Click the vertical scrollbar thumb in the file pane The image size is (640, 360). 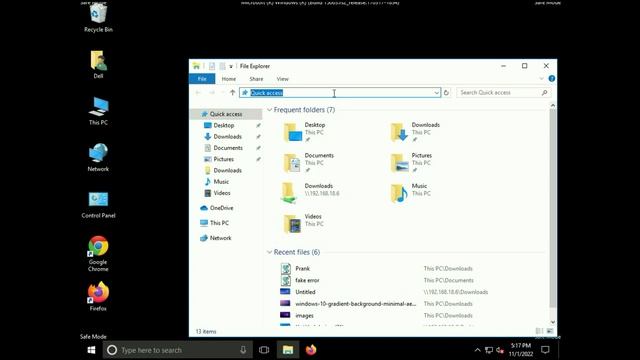click(x=553, y=208)
